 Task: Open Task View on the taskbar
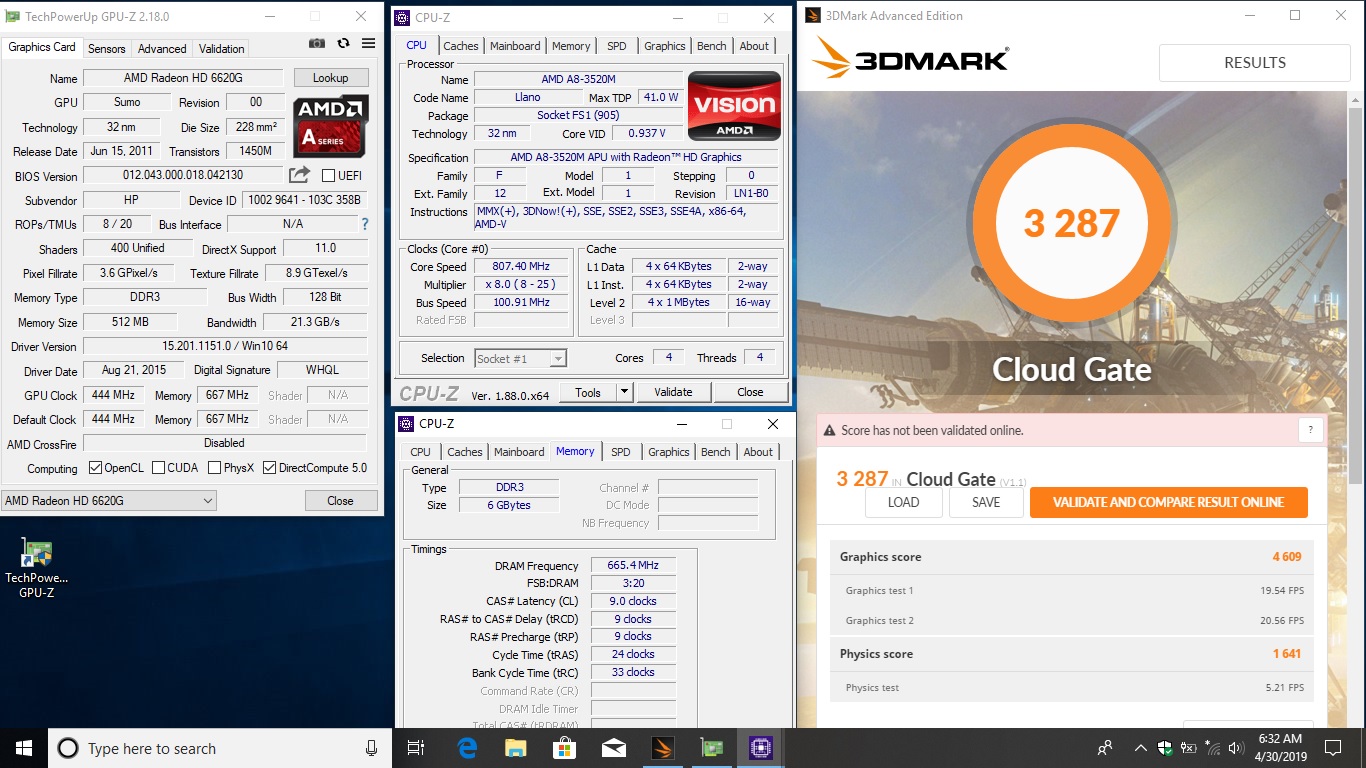416,747
